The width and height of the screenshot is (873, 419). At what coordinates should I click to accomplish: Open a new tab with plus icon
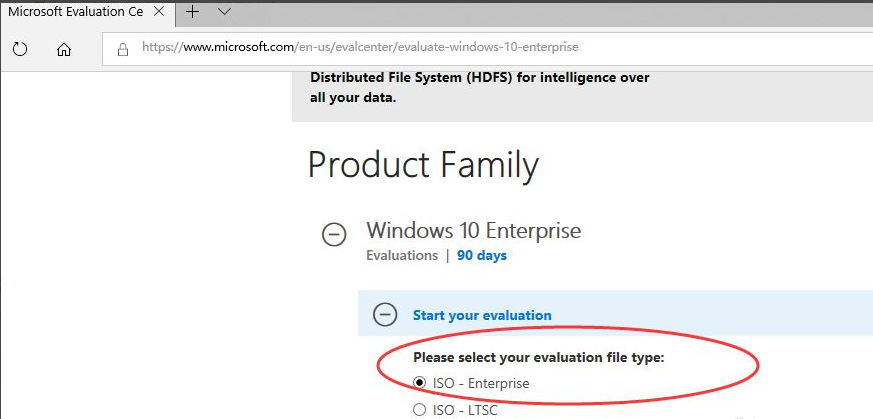point(193,11)
